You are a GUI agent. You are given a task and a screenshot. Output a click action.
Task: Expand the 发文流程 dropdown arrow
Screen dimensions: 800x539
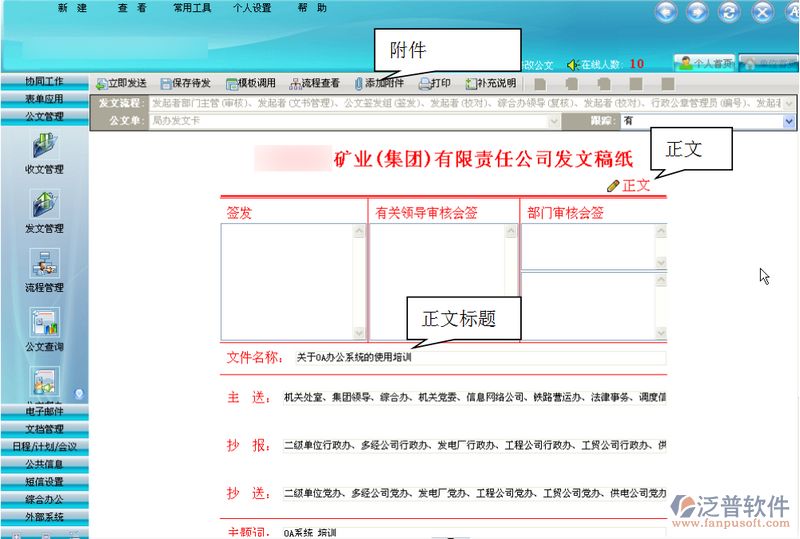pos(789,104)
